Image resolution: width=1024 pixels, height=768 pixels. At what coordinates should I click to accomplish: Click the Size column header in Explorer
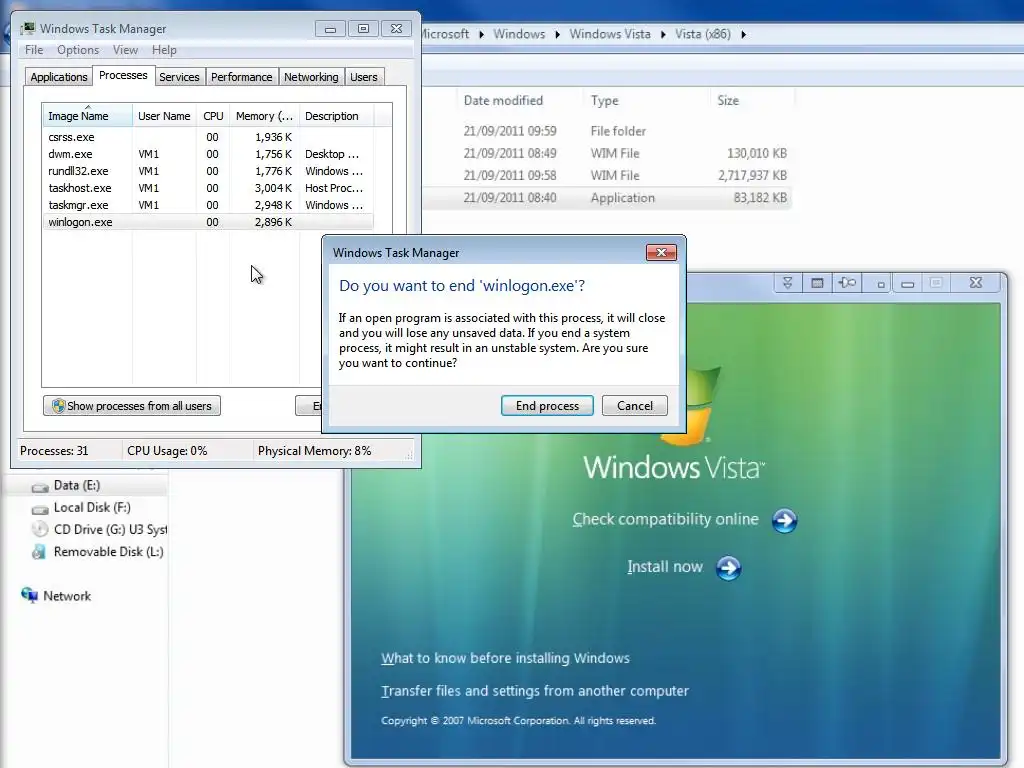(728, 101)
